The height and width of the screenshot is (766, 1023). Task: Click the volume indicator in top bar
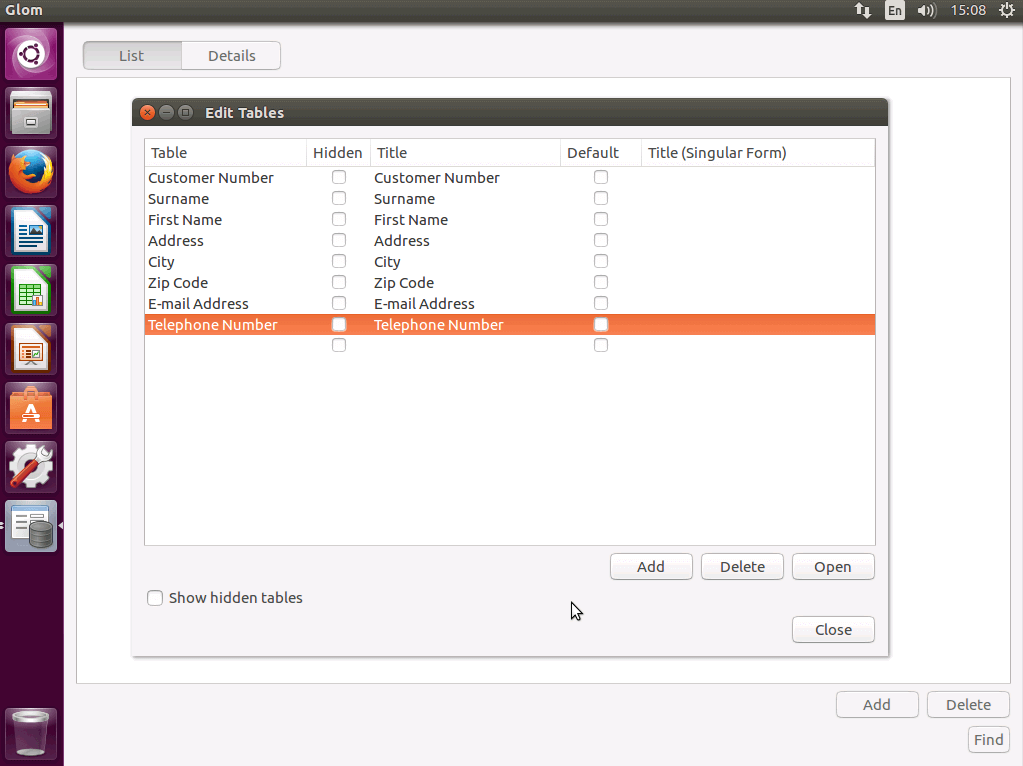click(x=926, y=11)
